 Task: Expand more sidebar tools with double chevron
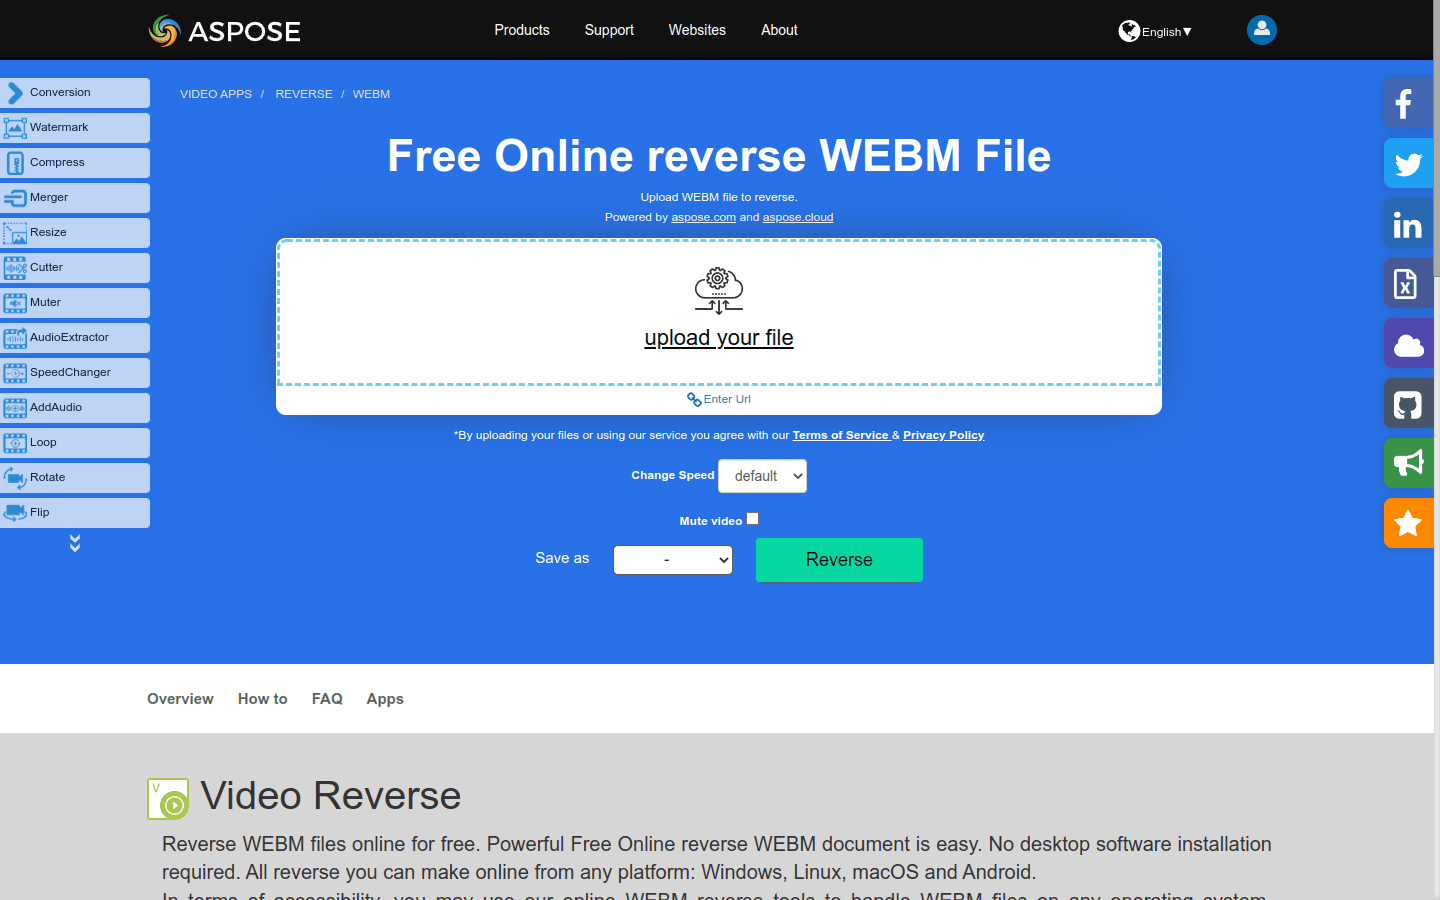(75, 541)
